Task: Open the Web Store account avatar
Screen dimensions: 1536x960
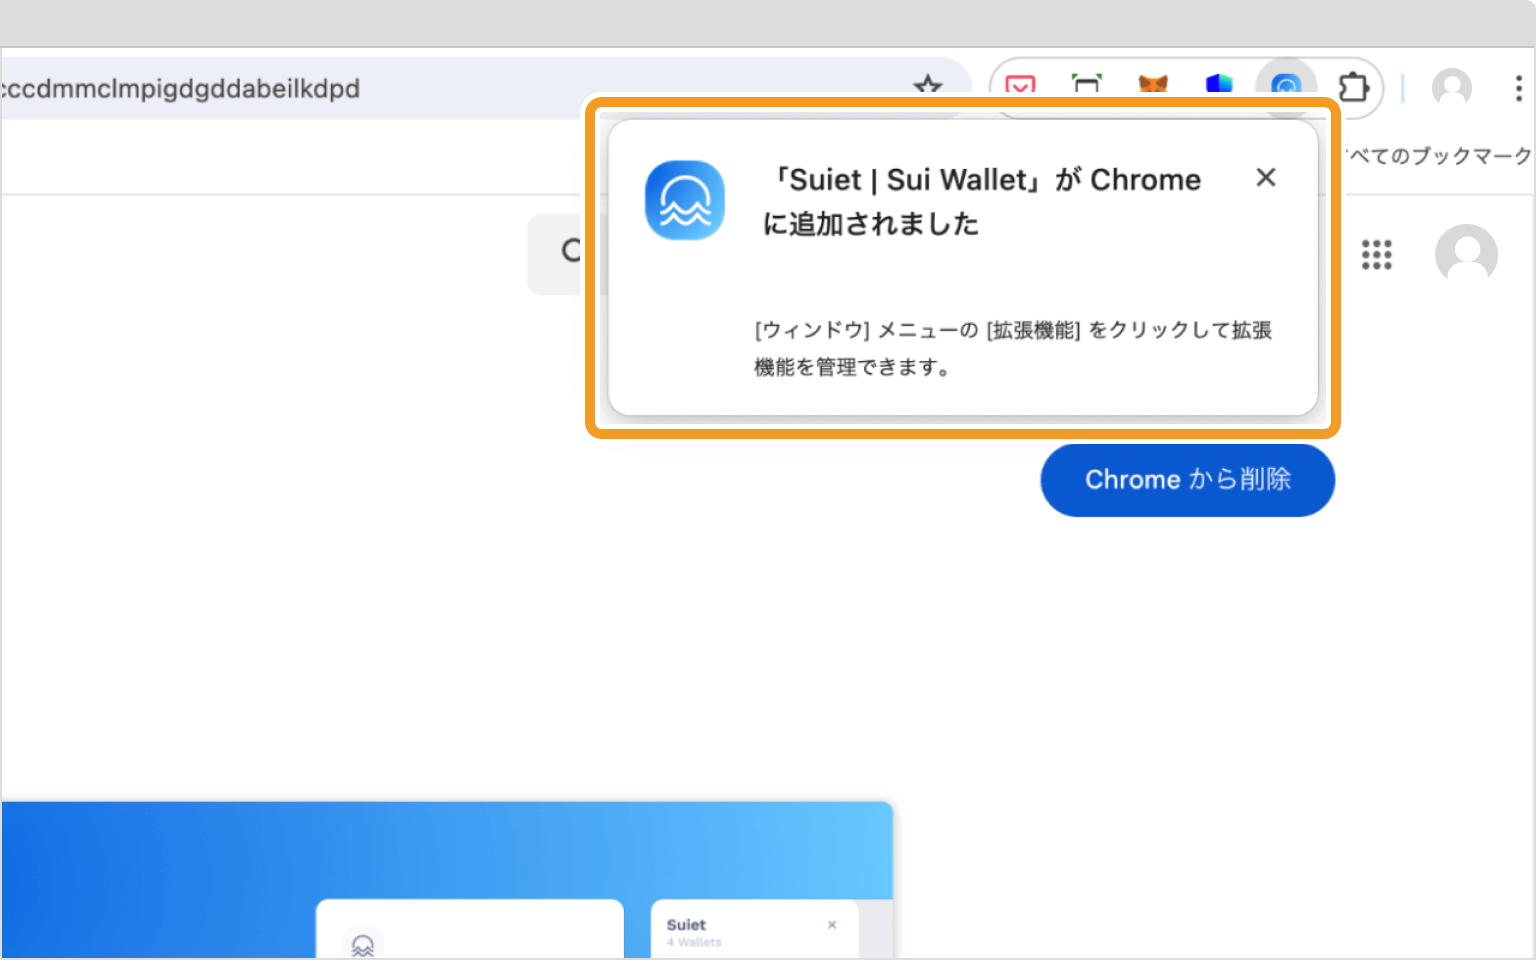Action: pyautogui.click(x=1466, y=255)
